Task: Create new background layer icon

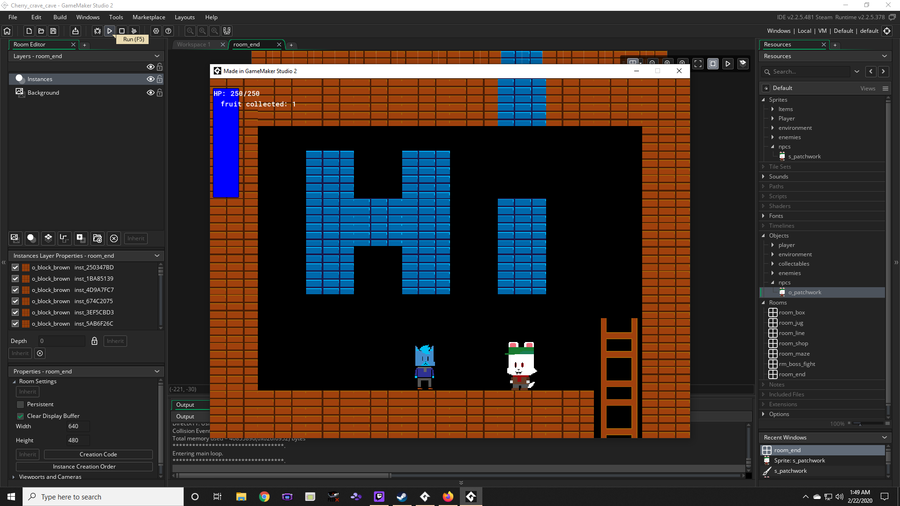Action: point(15,238)
